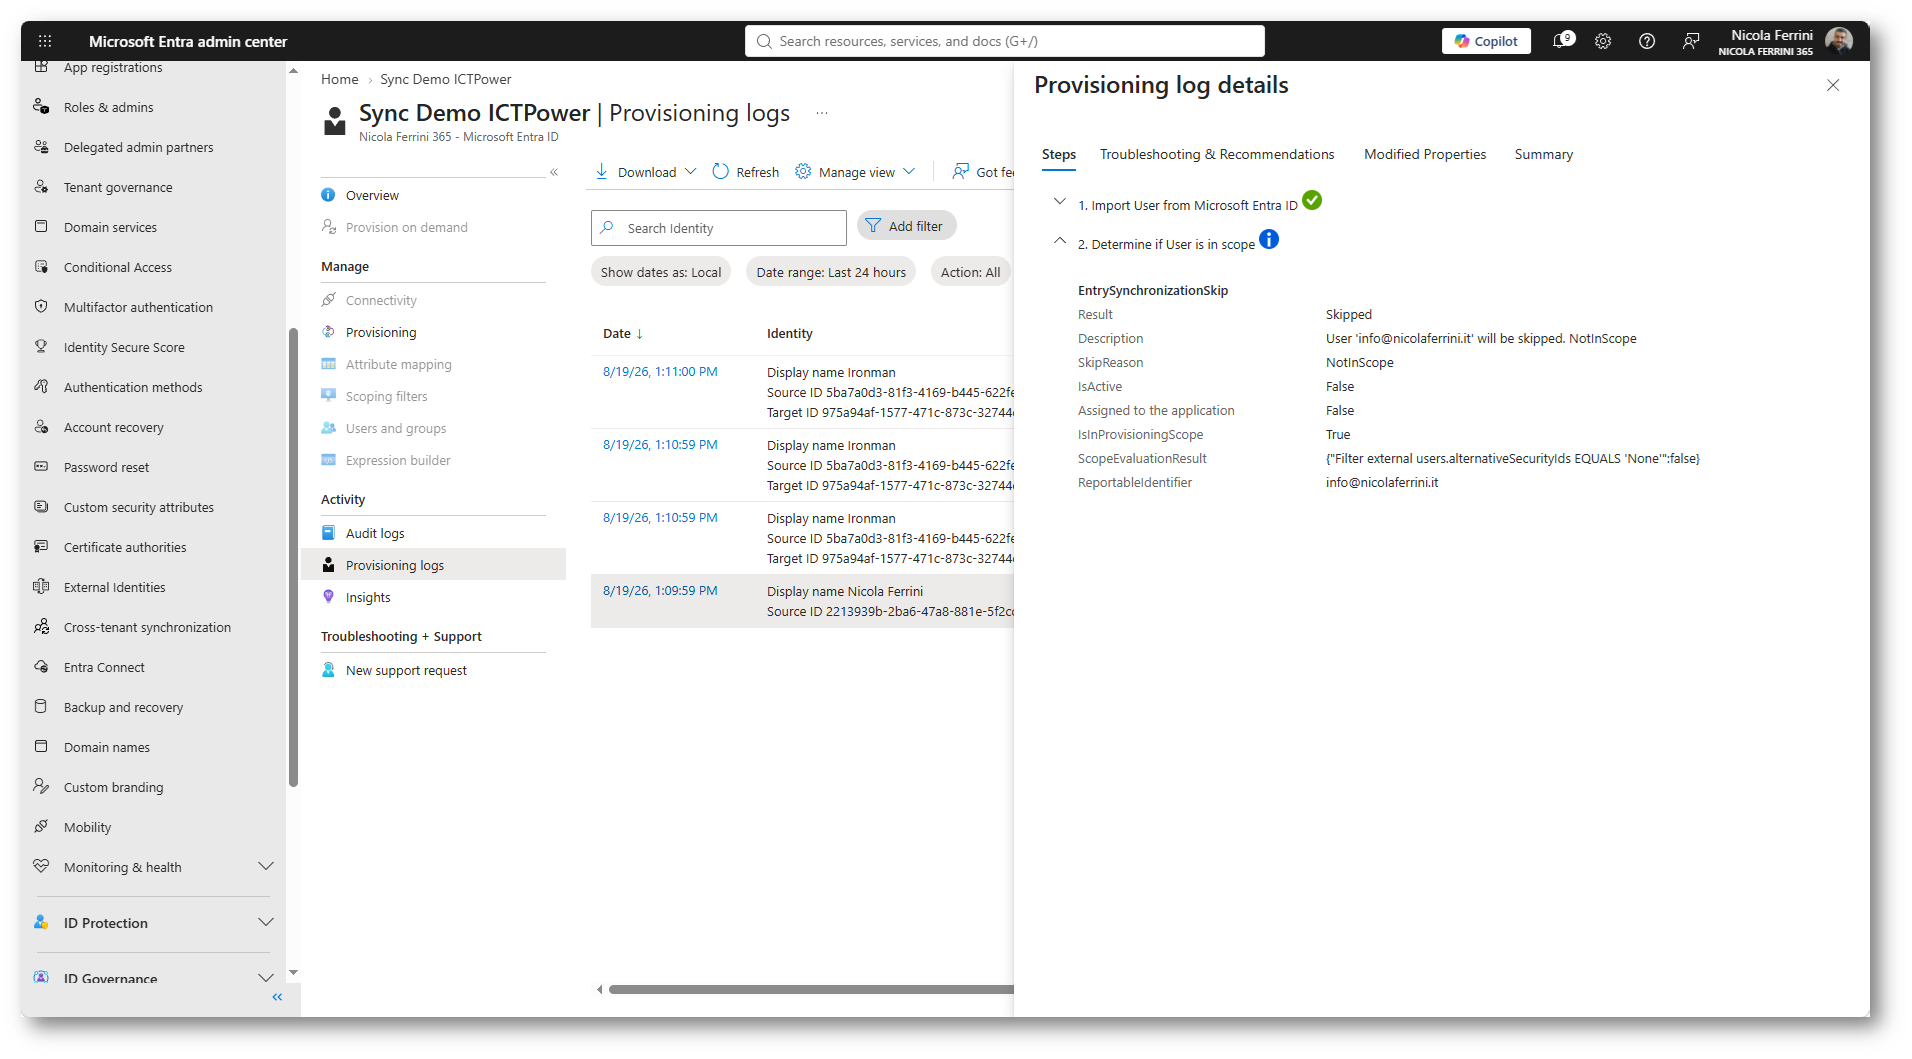Open Authentication methods
This screenshot has width=1912, height=1059.
pyautogui.click(x=133, y=387)
